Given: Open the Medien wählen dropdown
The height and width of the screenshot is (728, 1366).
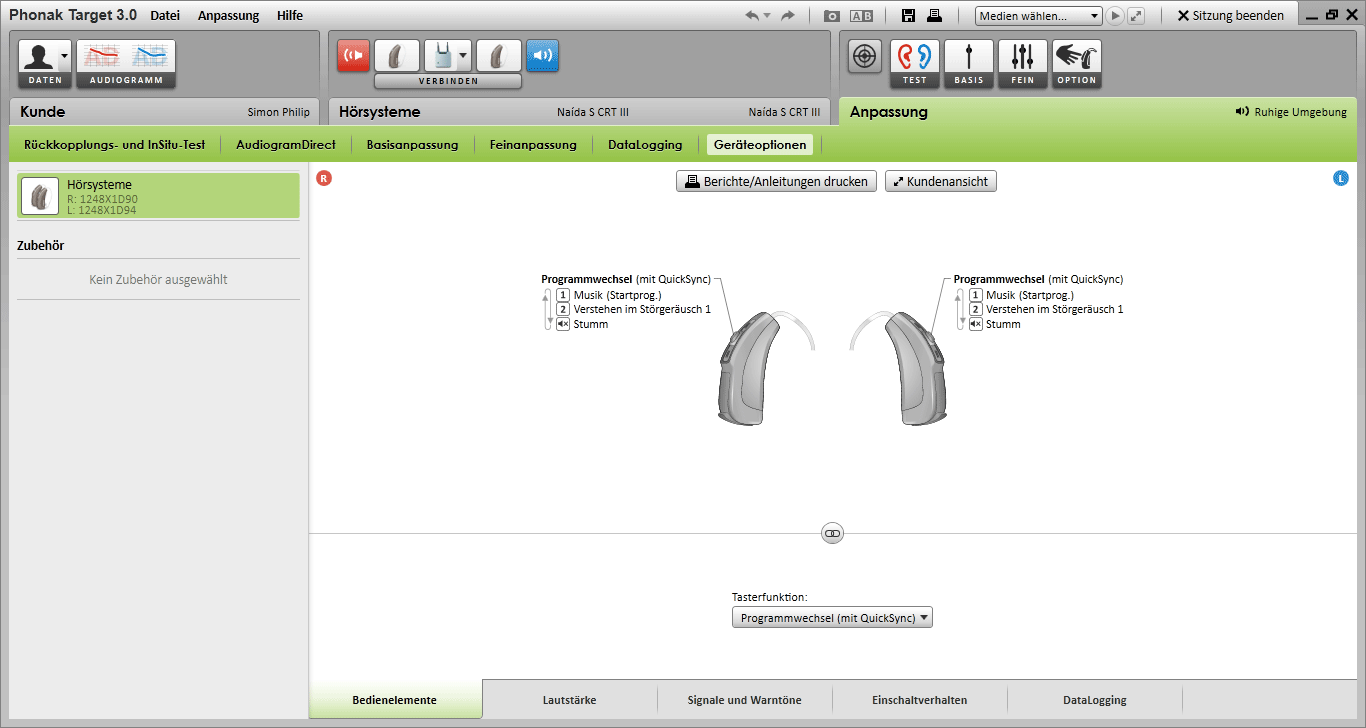Looking at the screenshot, I should coord(1038,16).
